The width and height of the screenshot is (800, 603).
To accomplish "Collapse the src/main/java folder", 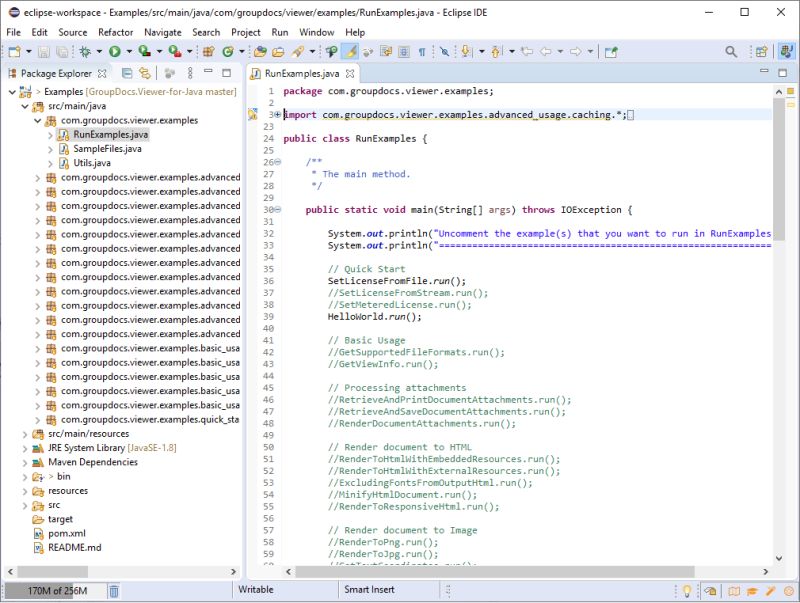I will pyautogui.click(x=24, y=106).
